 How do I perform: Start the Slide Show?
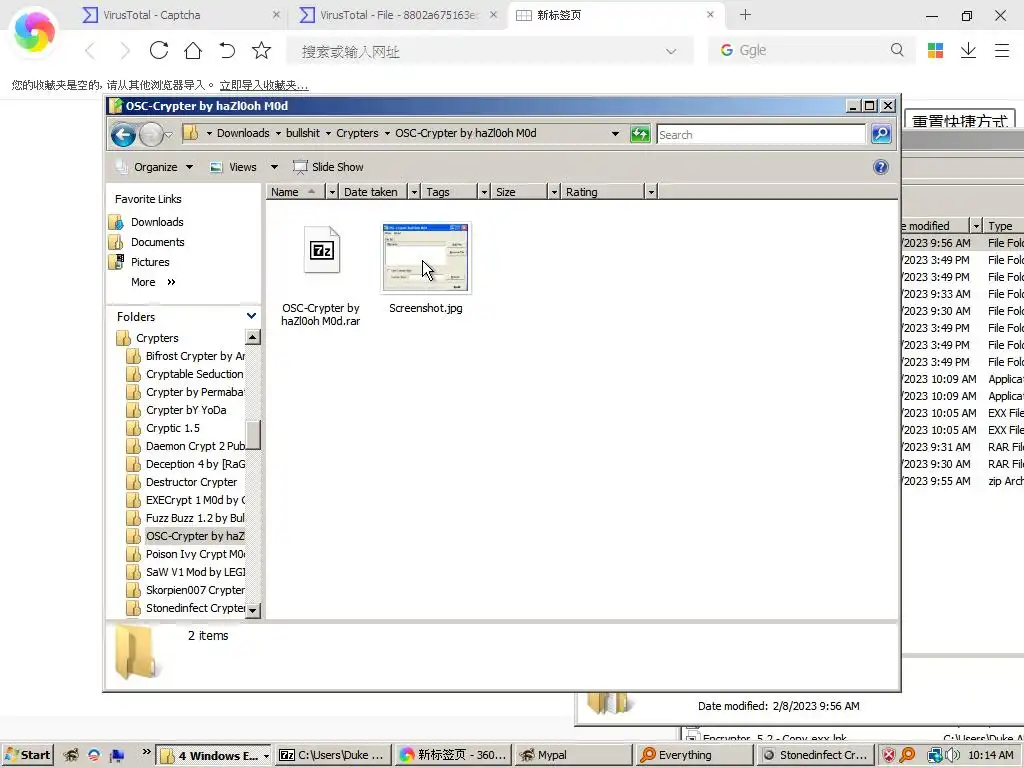pyautogui.click(x=328, y=167)
